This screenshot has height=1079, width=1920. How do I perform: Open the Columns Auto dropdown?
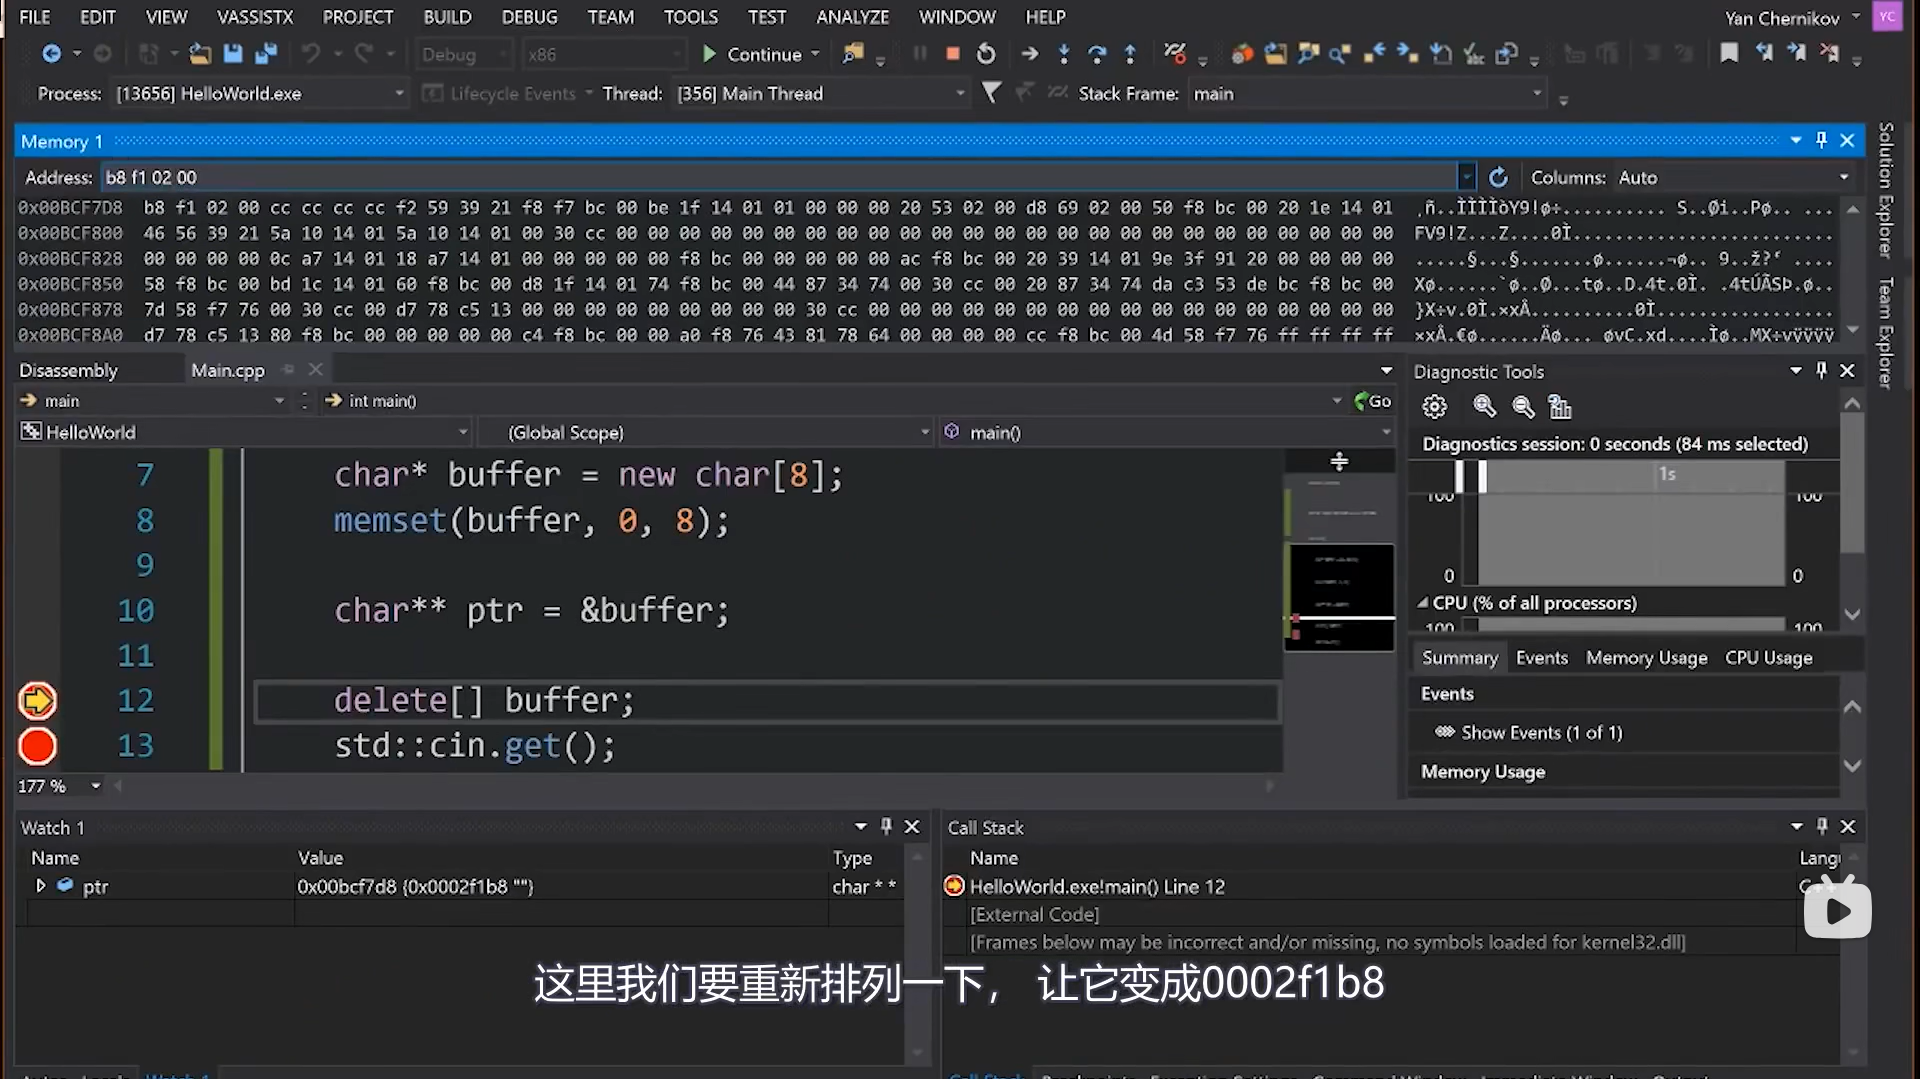1843,178
